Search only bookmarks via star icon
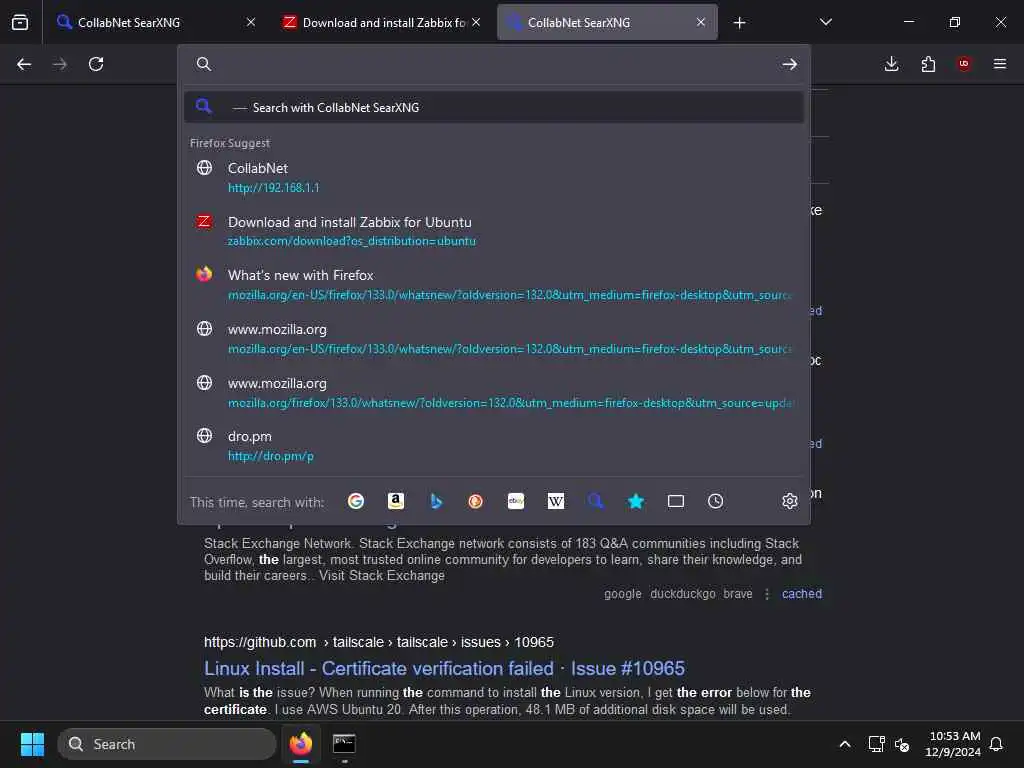Screen dimensions: 1024x768 [636, 501]
